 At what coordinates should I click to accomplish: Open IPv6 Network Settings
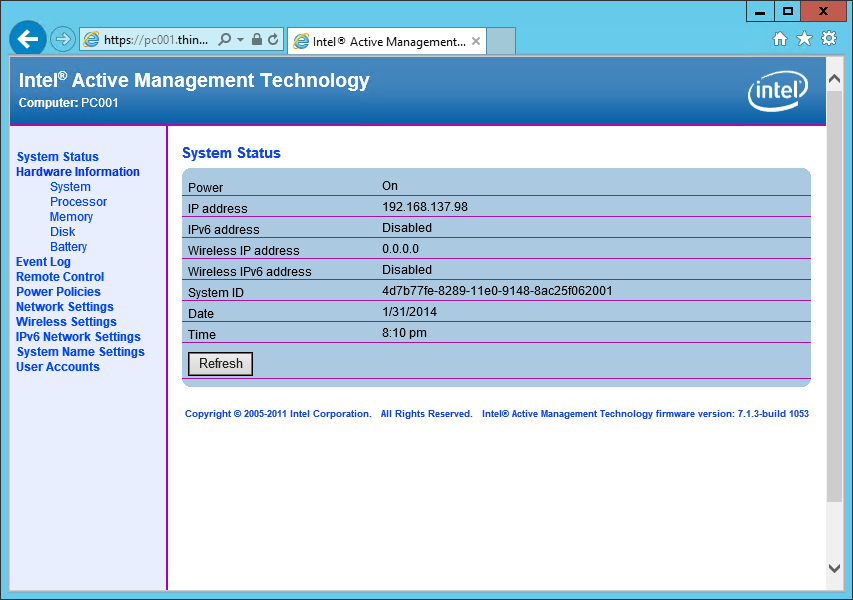click(78, 337)
